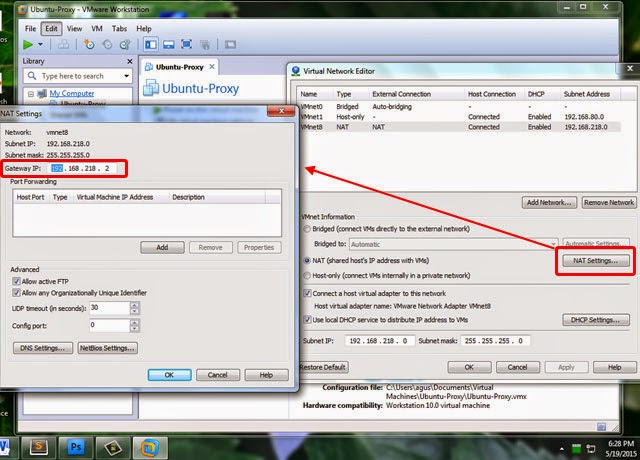
Task: Open the Help menu
Action: click(x=144, y=29)
